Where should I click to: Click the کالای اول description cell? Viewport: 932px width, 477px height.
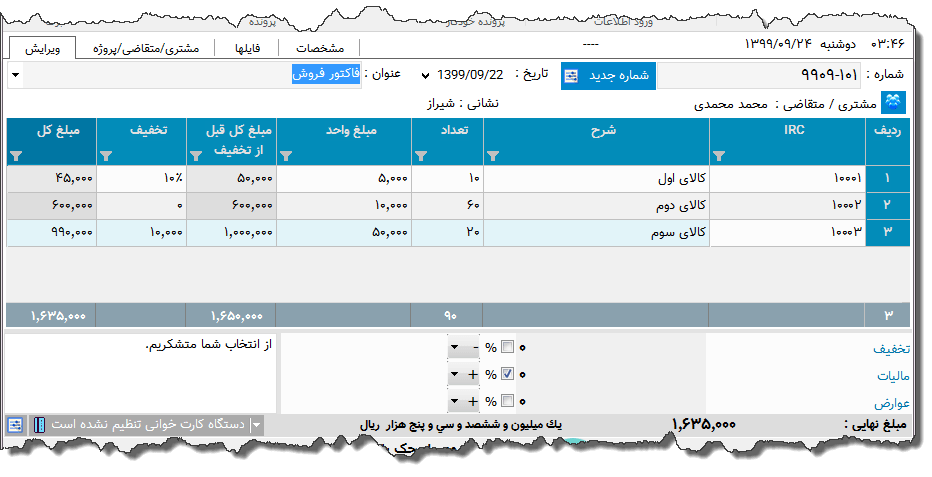coord(596,178)
